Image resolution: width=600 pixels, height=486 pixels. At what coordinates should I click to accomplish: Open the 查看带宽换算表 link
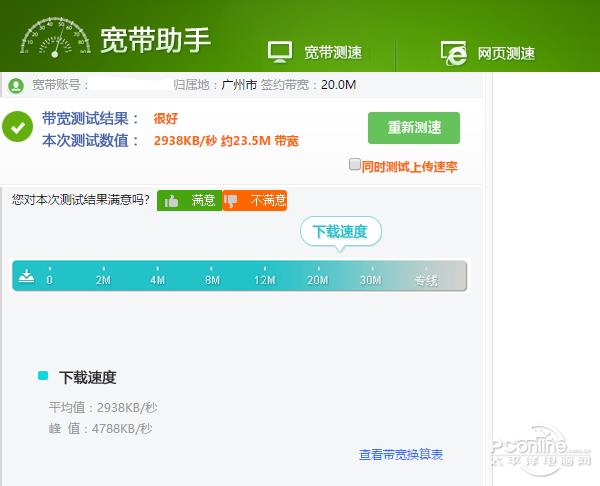(x=400, y=455)
